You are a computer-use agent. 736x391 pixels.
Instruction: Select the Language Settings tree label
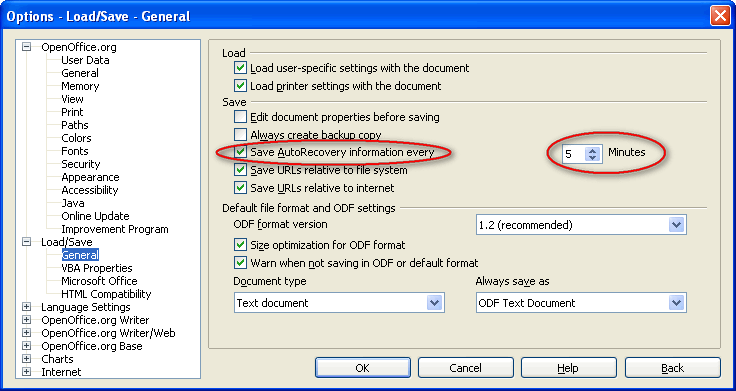[86, 307]
